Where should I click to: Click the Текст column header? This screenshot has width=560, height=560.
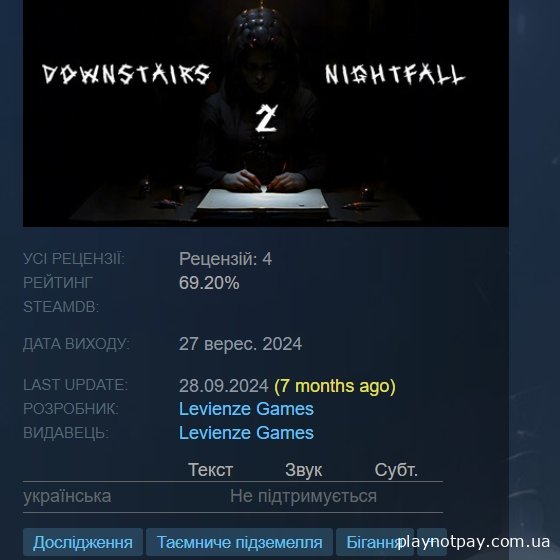[x=211, y=470]
